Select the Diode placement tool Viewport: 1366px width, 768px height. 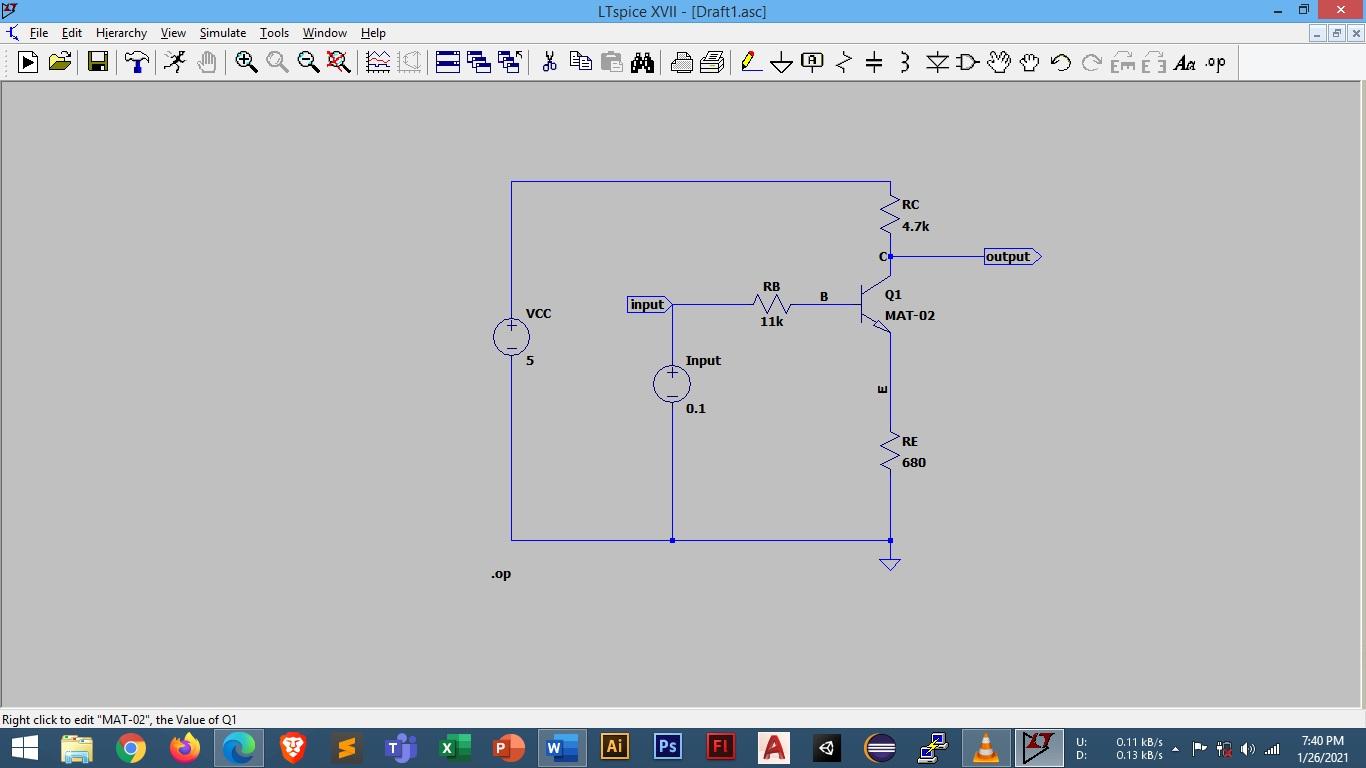click(x=937, y=62)
